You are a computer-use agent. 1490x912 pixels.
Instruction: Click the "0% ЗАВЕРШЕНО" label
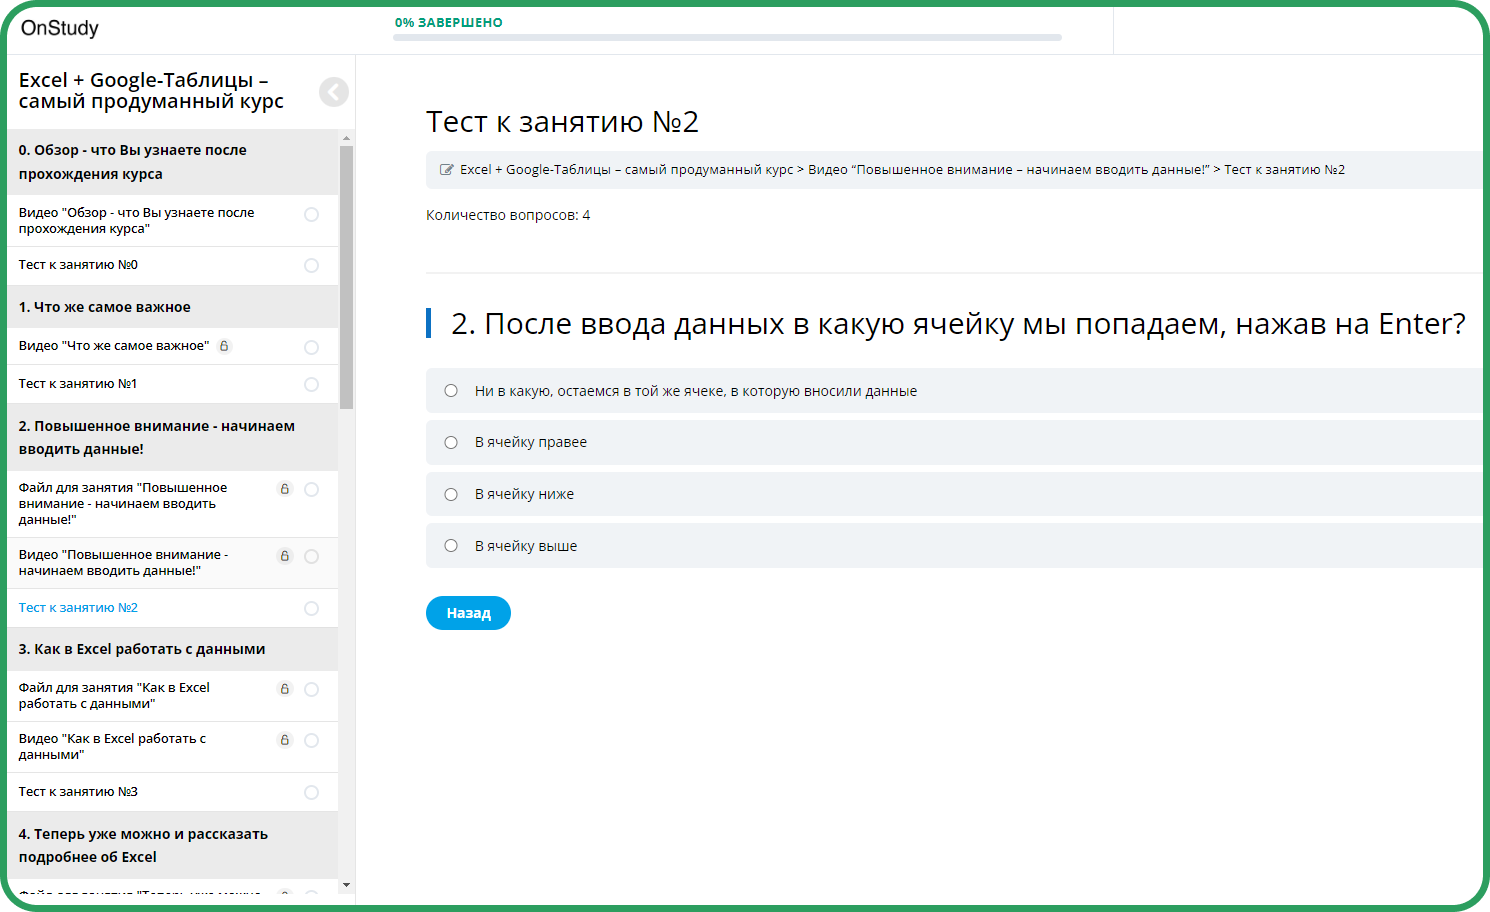click(449, 22)
